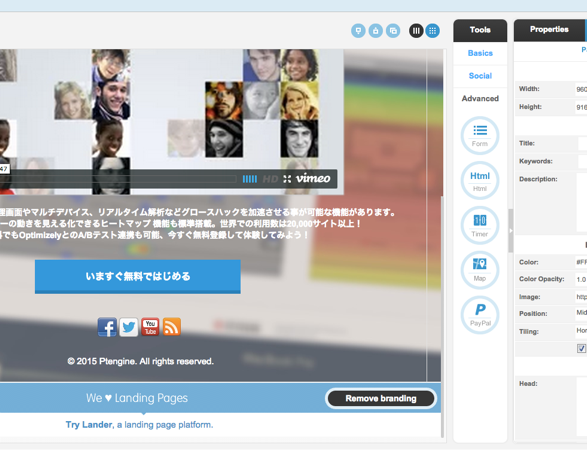The image size is (587, 450).
Task: Click the paragraph line mentioning Optimizely
Action: (154, 235)
